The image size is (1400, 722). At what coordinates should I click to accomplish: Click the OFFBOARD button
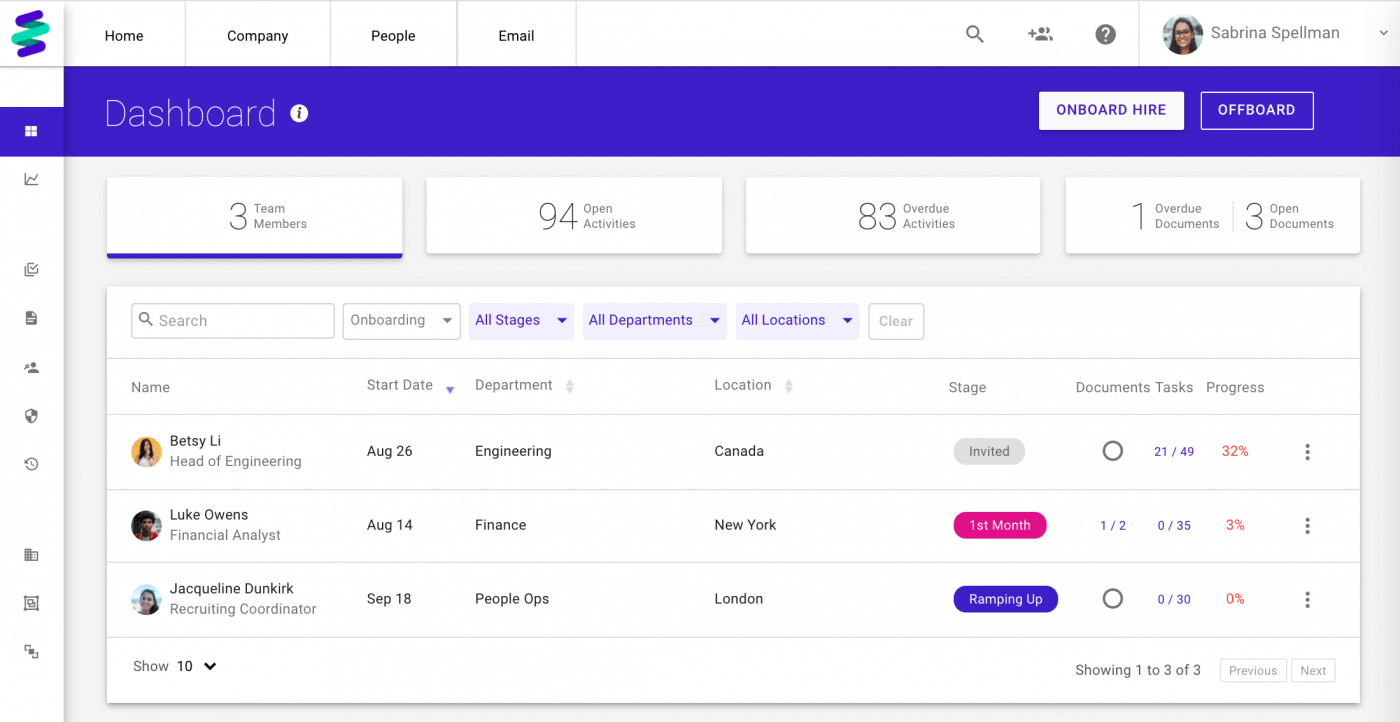(x=1257, y=111)
